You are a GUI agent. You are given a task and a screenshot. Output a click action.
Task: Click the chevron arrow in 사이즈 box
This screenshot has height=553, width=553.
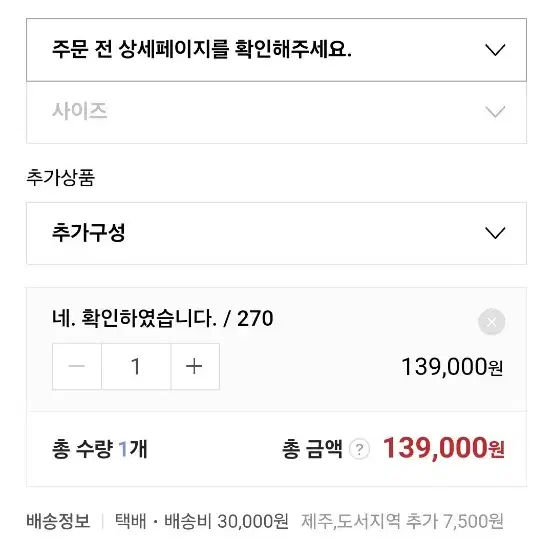[495, 112]
